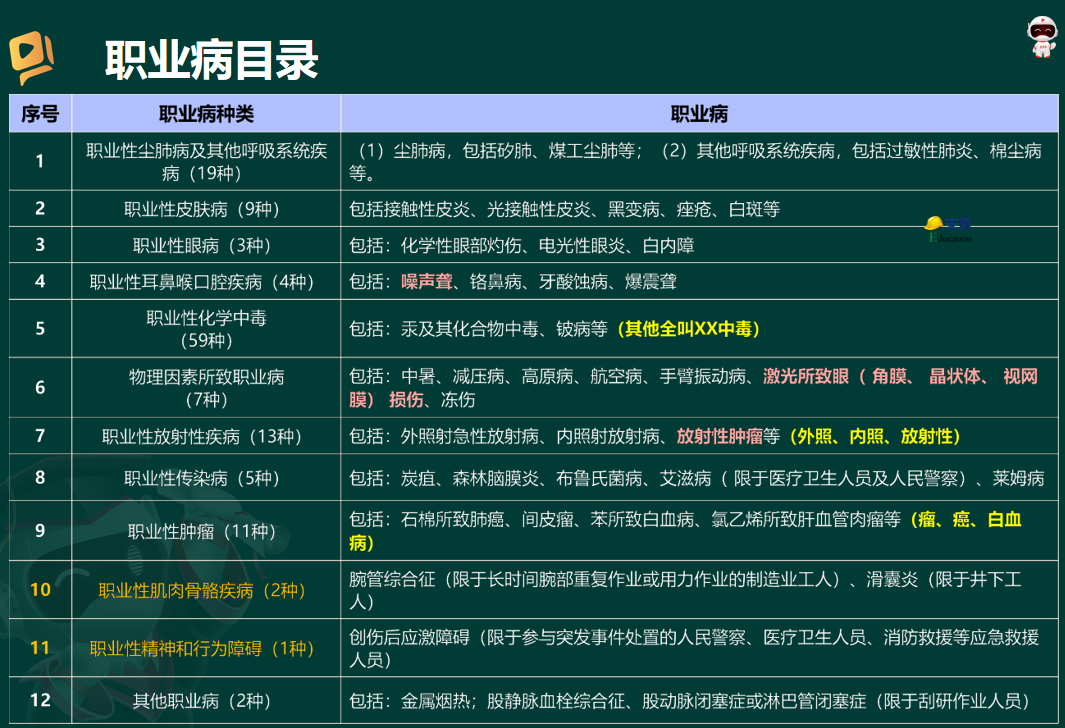Click the yellow note (外照、内照、放射性)
Viewport: 1065px width, 728px height.
875,436
